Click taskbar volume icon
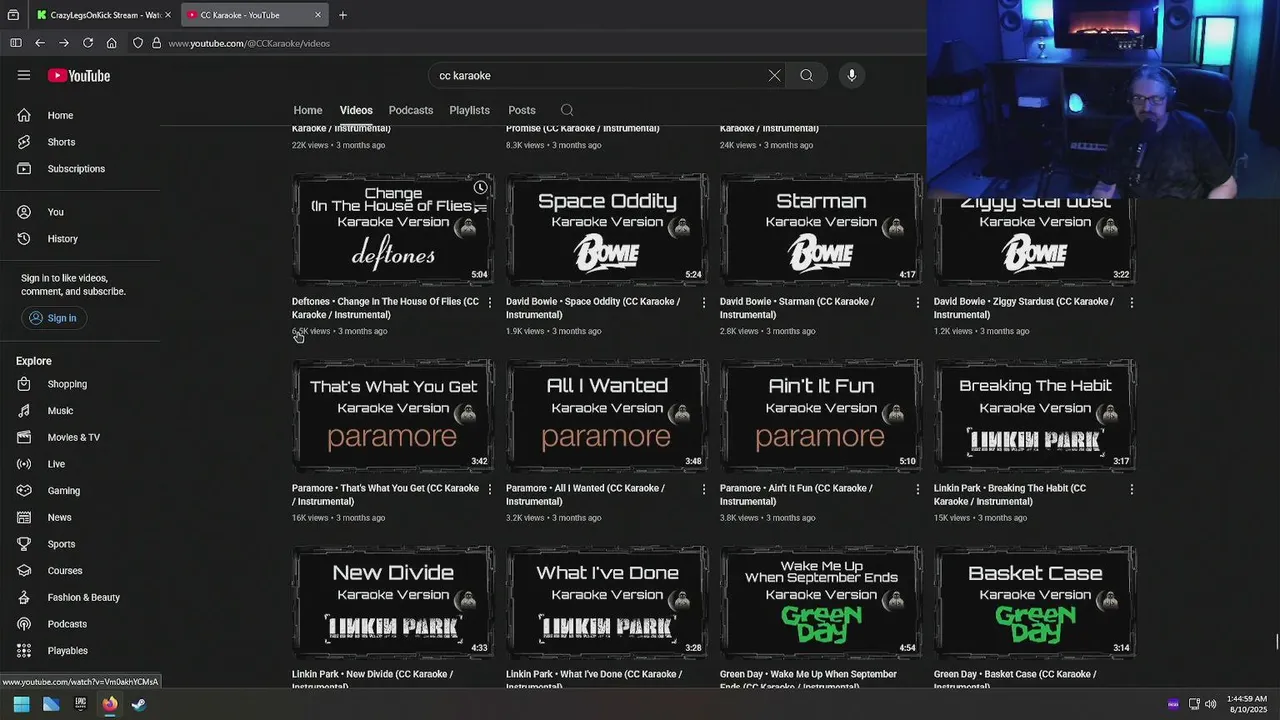 coord(1211,704)
